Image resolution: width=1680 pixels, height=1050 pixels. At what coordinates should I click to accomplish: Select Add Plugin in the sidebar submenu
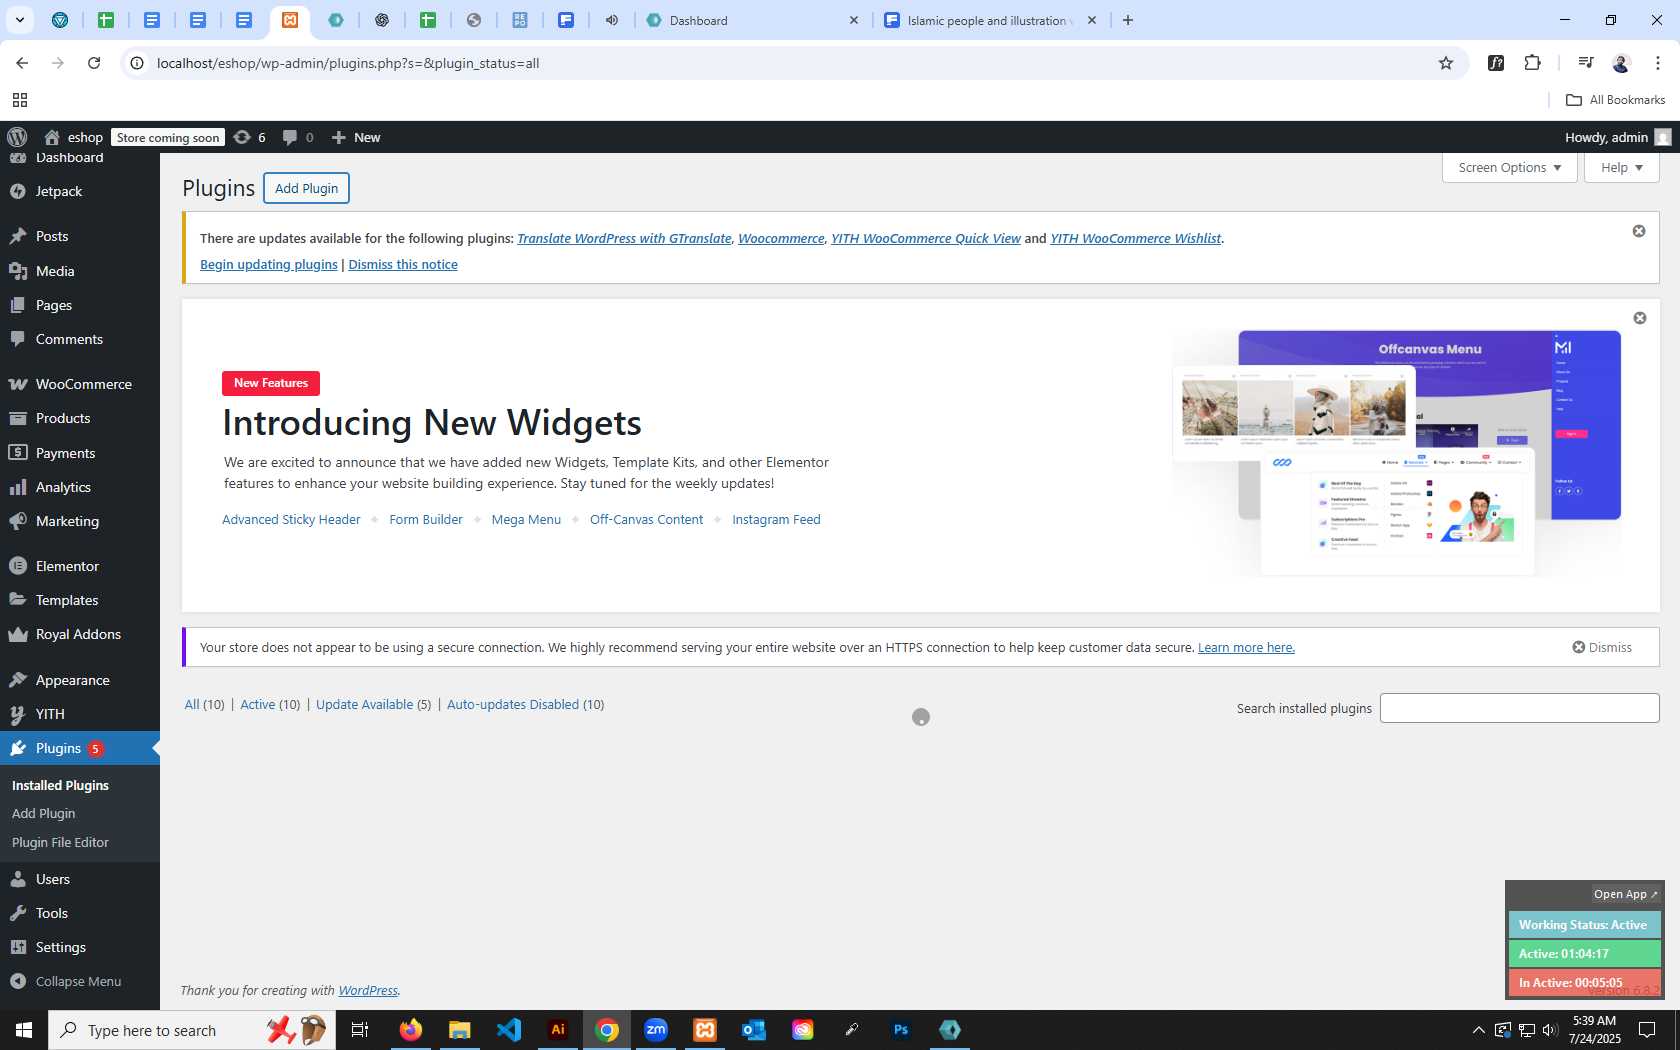pyautogui.click(x=43, y=813)
